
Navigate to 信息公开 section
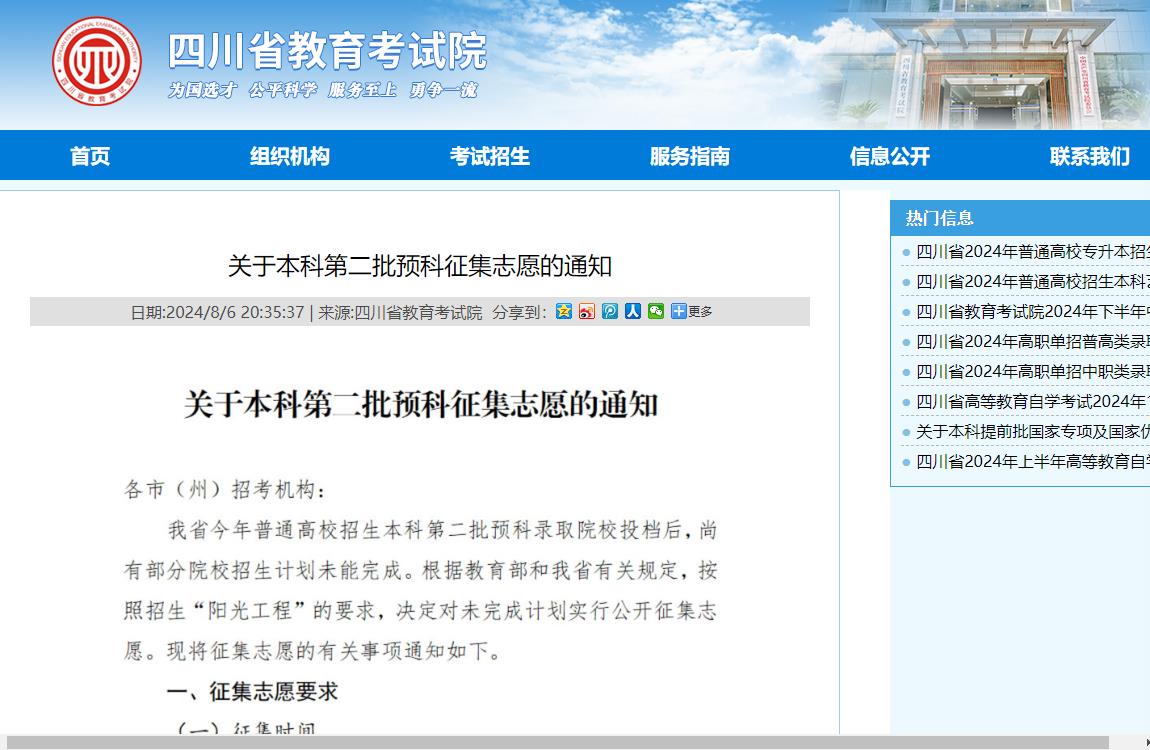[889, 156]
